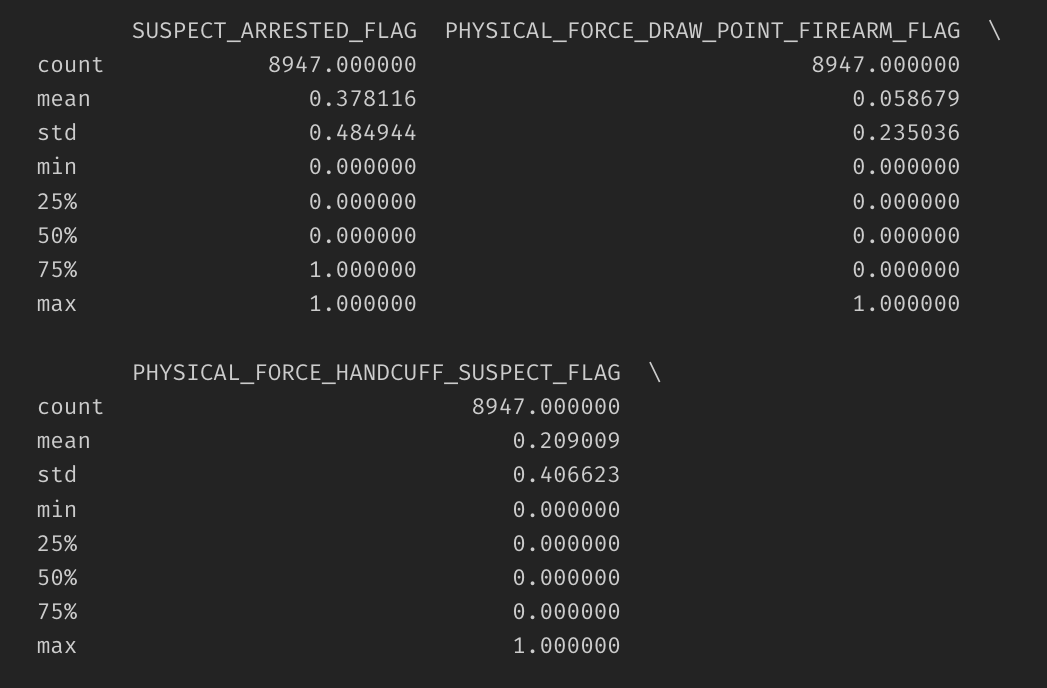Select the handcuff mean value 0.209009

click(566, 441)
